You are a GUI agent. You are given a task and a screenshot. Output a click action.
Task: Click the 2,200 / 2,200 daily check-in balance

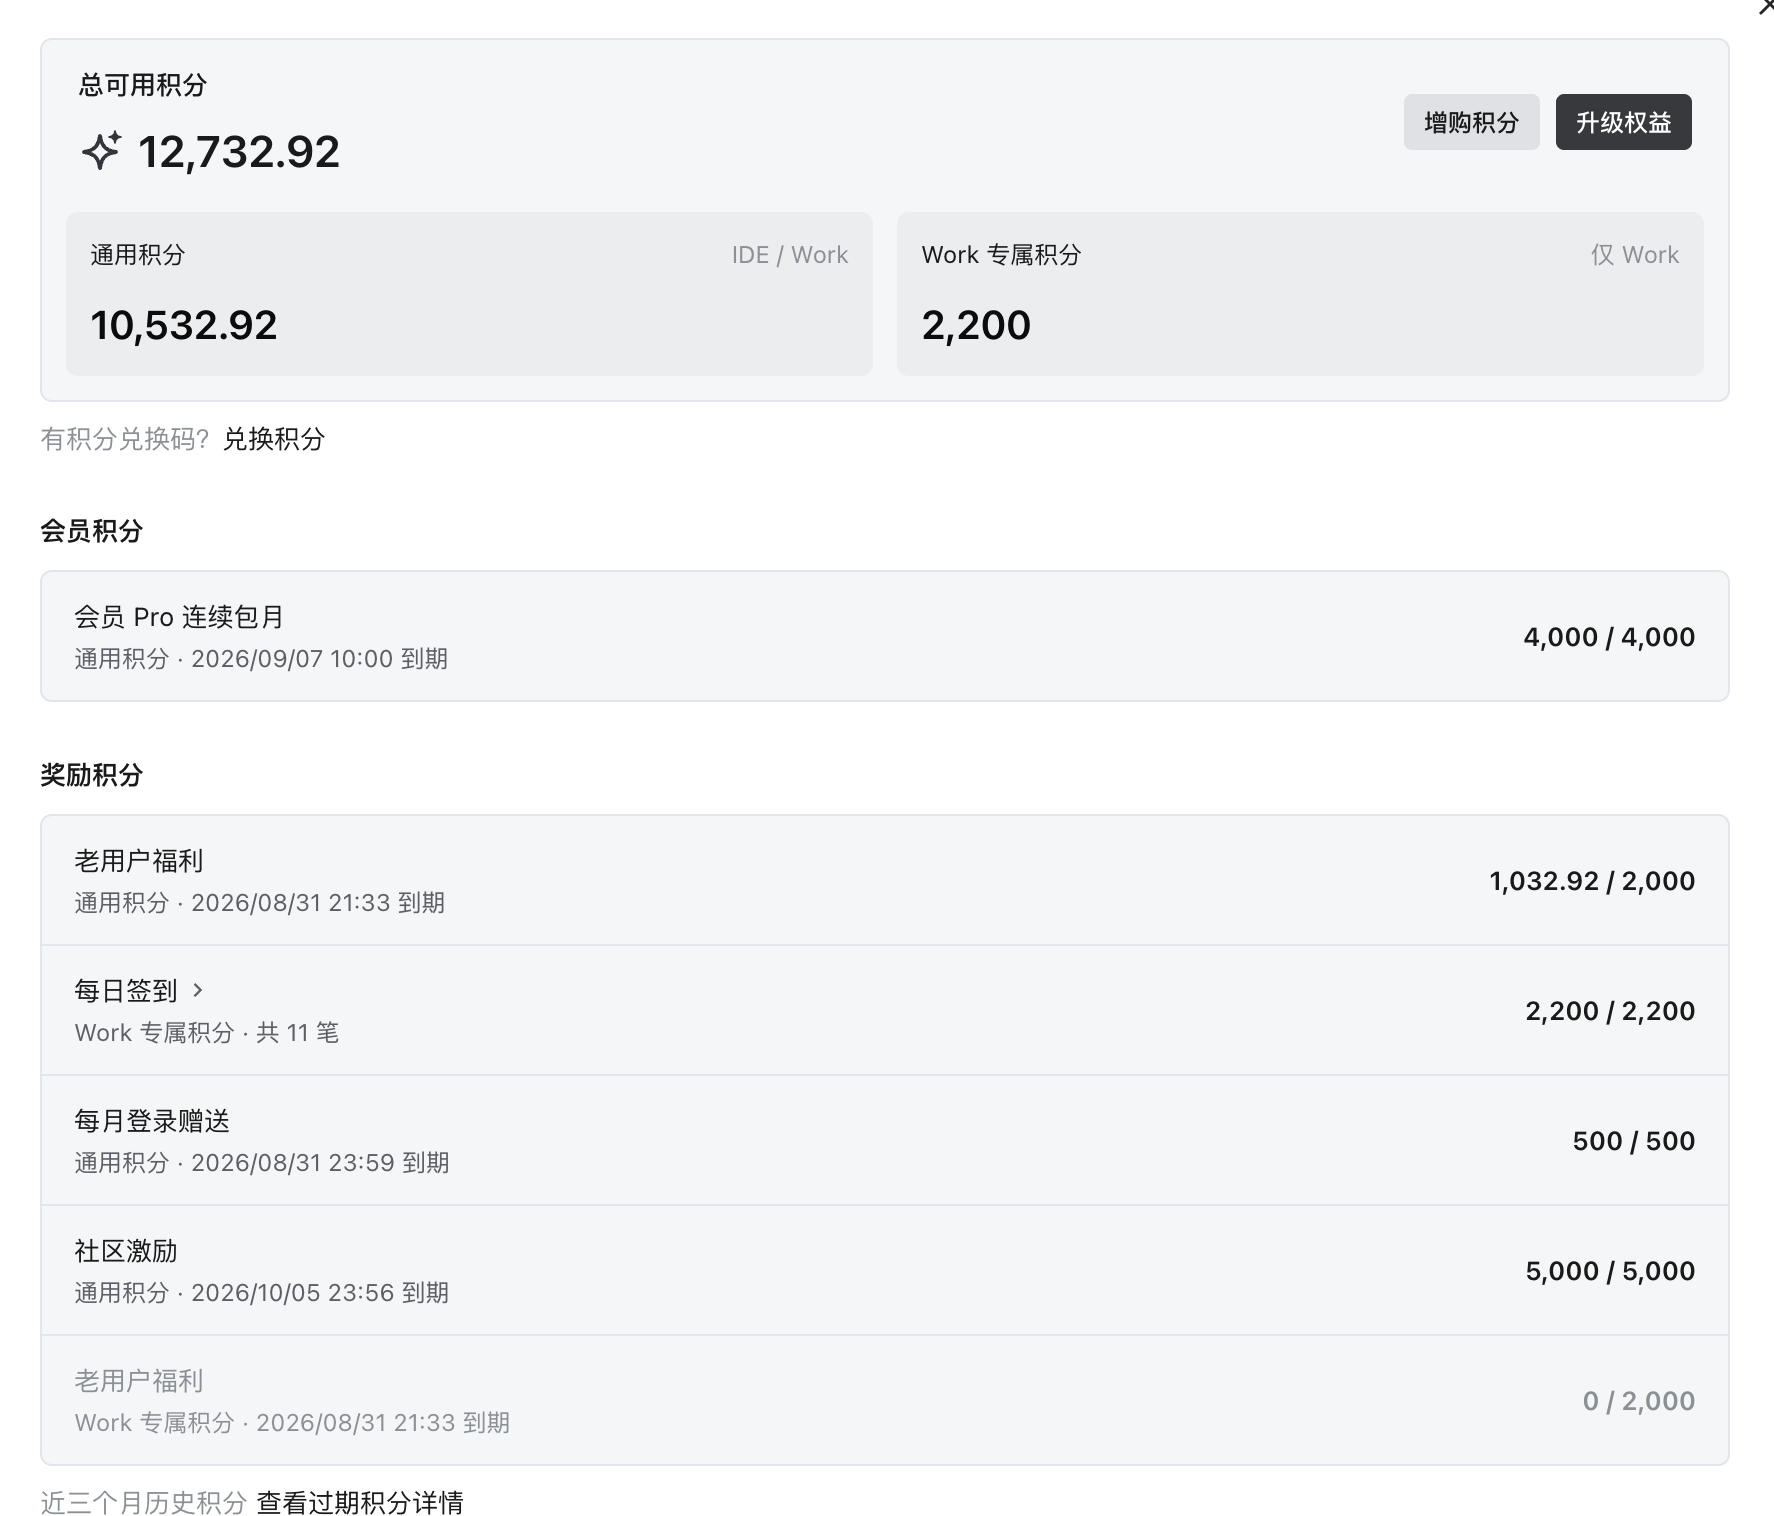tap(1610, 1011)
